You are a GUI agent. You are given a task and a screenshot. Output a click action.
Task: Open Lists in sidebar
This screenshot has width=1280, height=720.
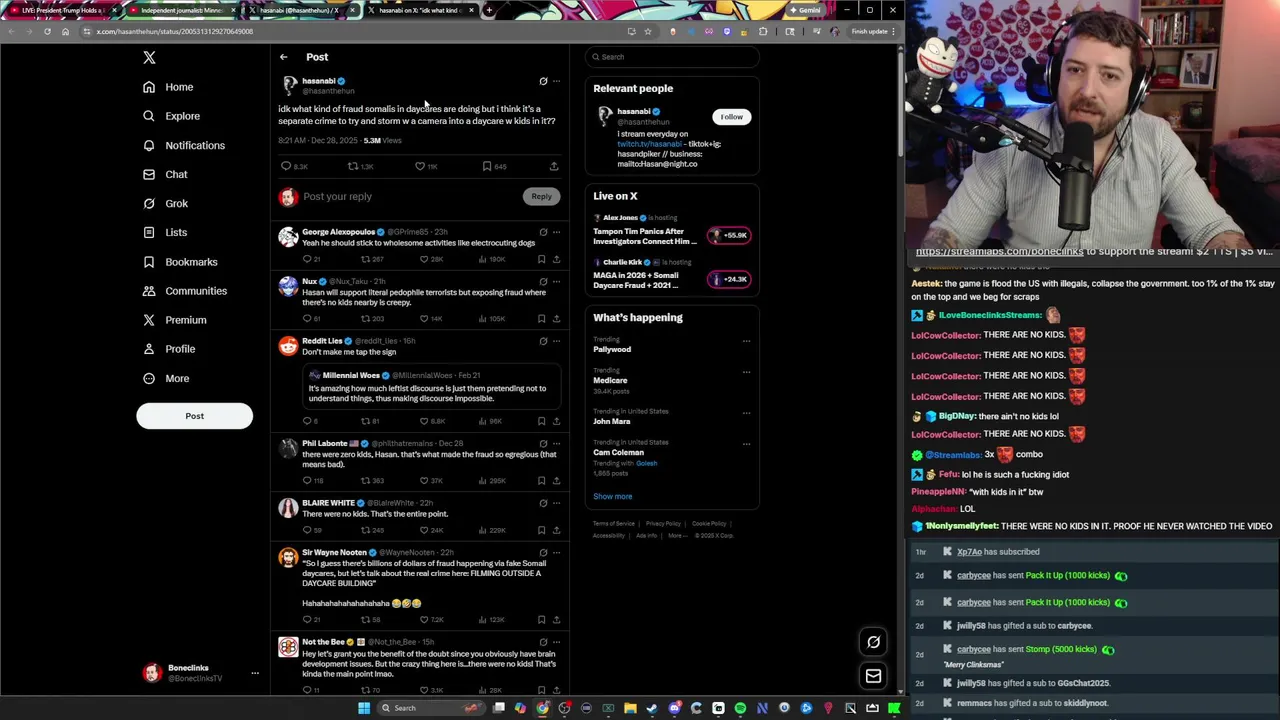pyautogui.click(x=165, y=232)
